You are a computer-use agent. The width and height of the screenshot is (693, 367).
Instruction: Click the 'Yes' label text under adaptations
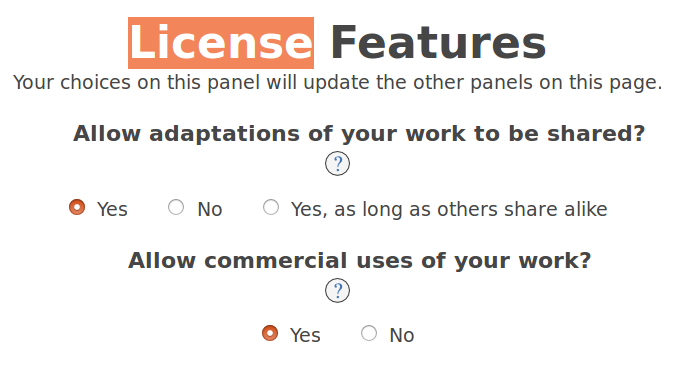(x=112, y=209)
